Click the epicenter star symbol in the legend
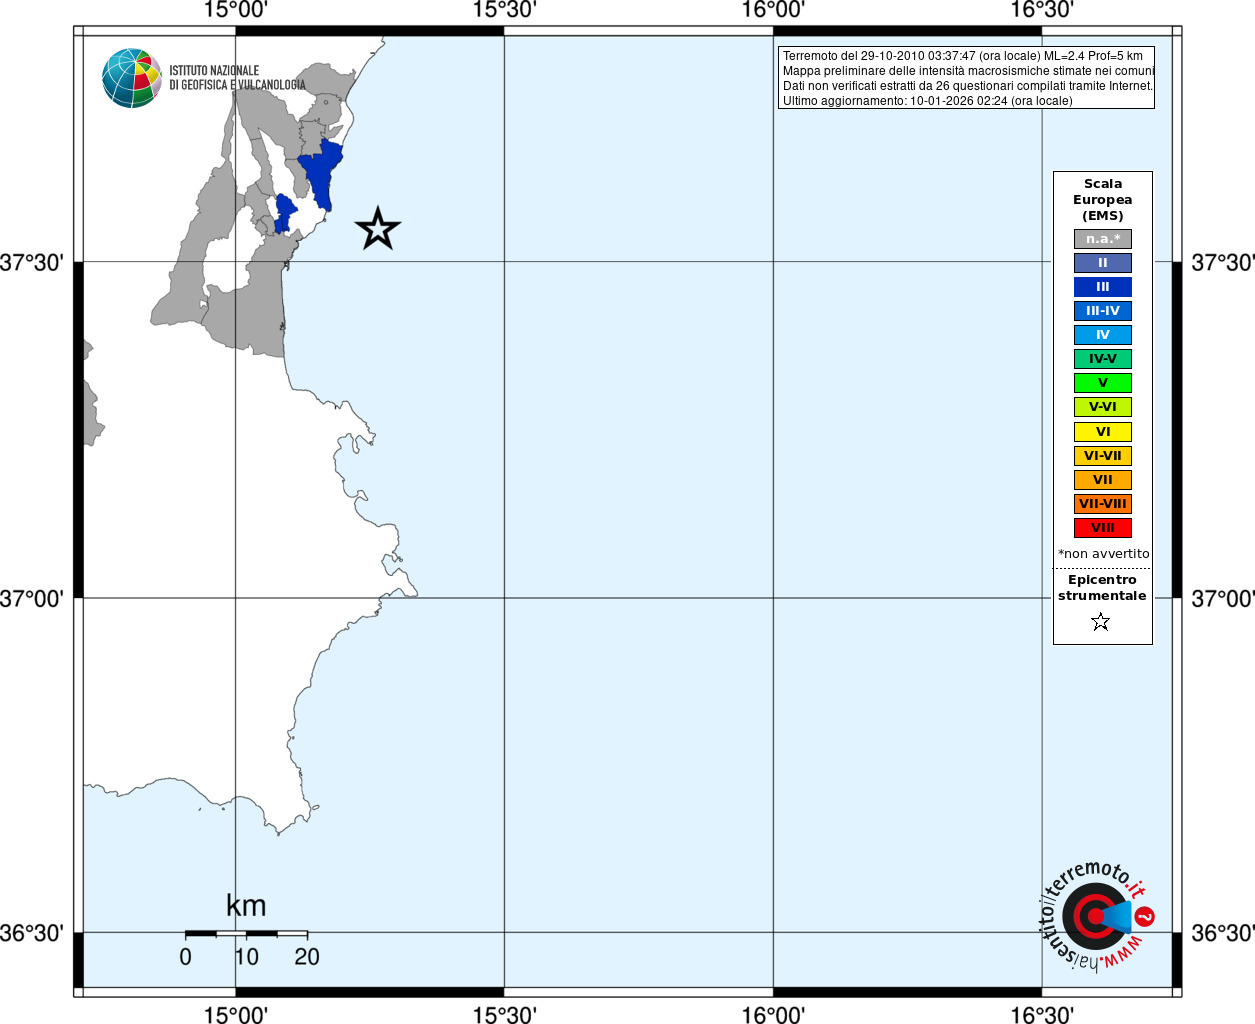1255x1024 pixels. coord(1101,622)
